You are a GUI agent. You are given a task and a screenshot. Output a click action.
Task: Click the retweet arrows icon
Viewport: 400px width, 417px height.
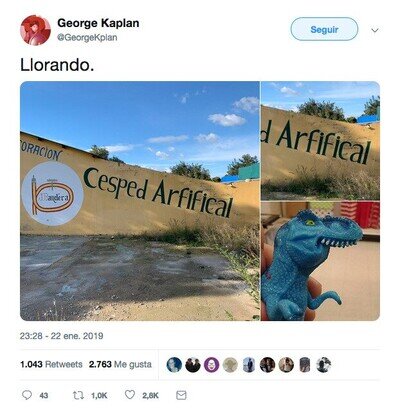tap(78, 395)
